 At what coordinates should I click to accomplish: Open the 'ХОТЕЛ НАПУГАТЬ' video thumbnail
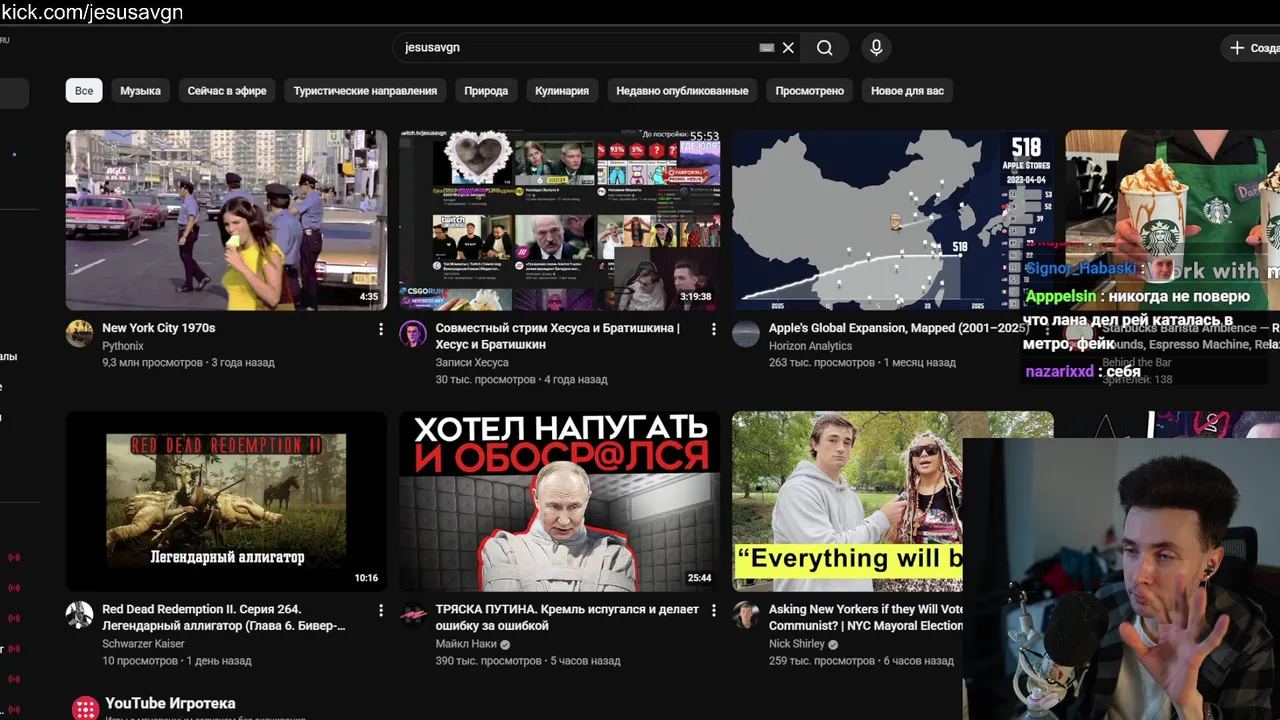click(559, 501)
